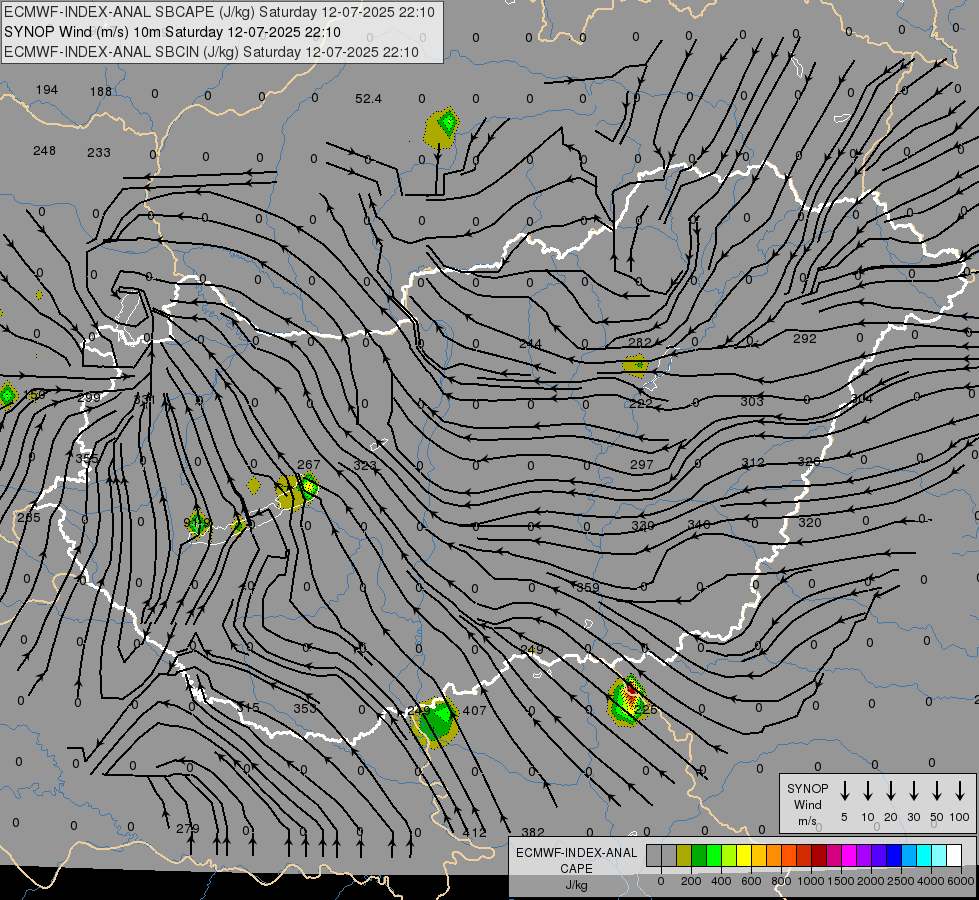Click the SYNOP Wind 10m header line
The image size is (979, 900).
pos(172,32)
